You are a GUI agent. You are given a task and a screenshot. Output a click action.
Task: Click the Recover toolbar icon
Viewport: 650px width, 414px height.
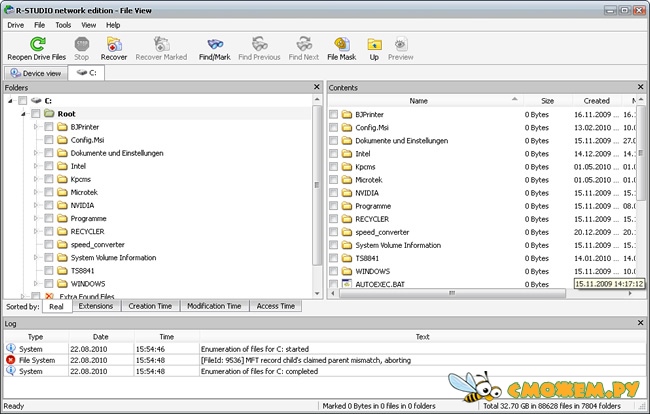pos(114,44)
